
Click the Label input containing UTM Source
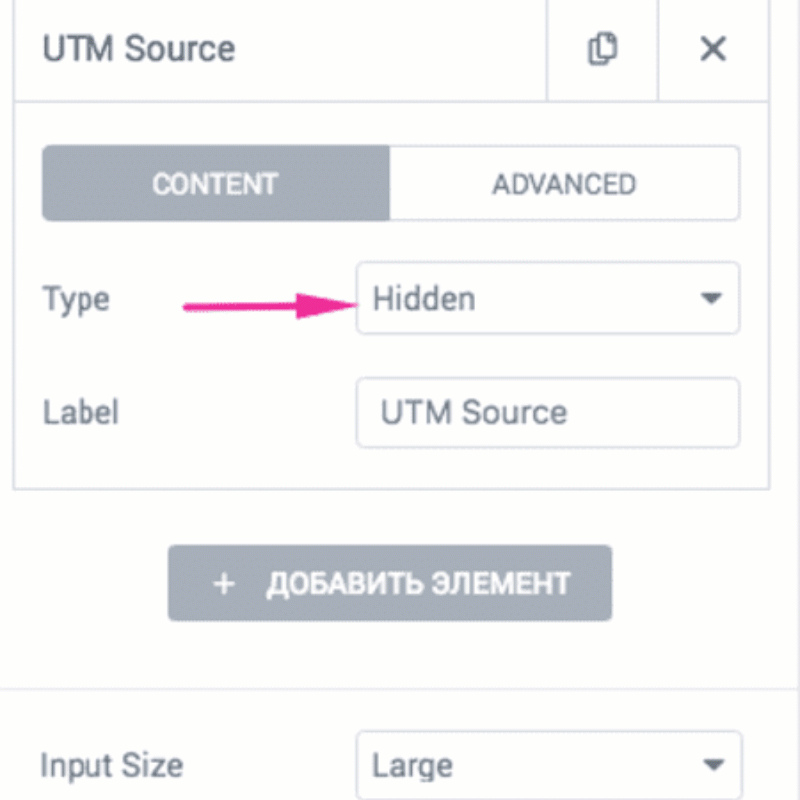pyautogui.click(x=548, y=412)
